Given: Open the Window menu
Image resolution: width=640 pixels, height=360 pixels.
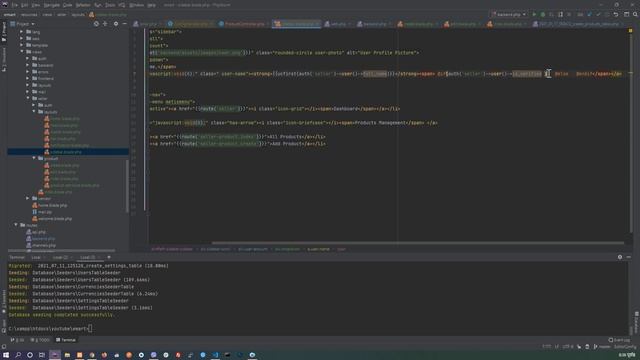Looking at the screenshot, I should pyautogui.click(x=136, y=5).
